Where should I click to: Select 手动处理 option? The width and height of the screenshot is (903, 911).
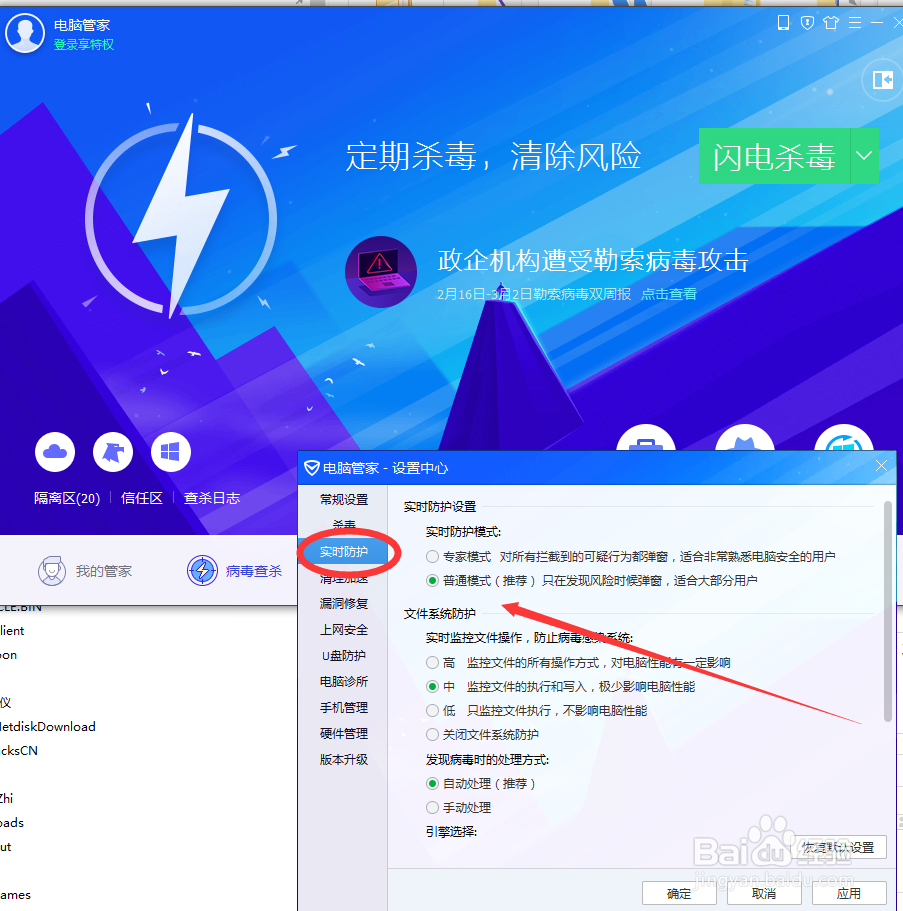tap(432, 808)
